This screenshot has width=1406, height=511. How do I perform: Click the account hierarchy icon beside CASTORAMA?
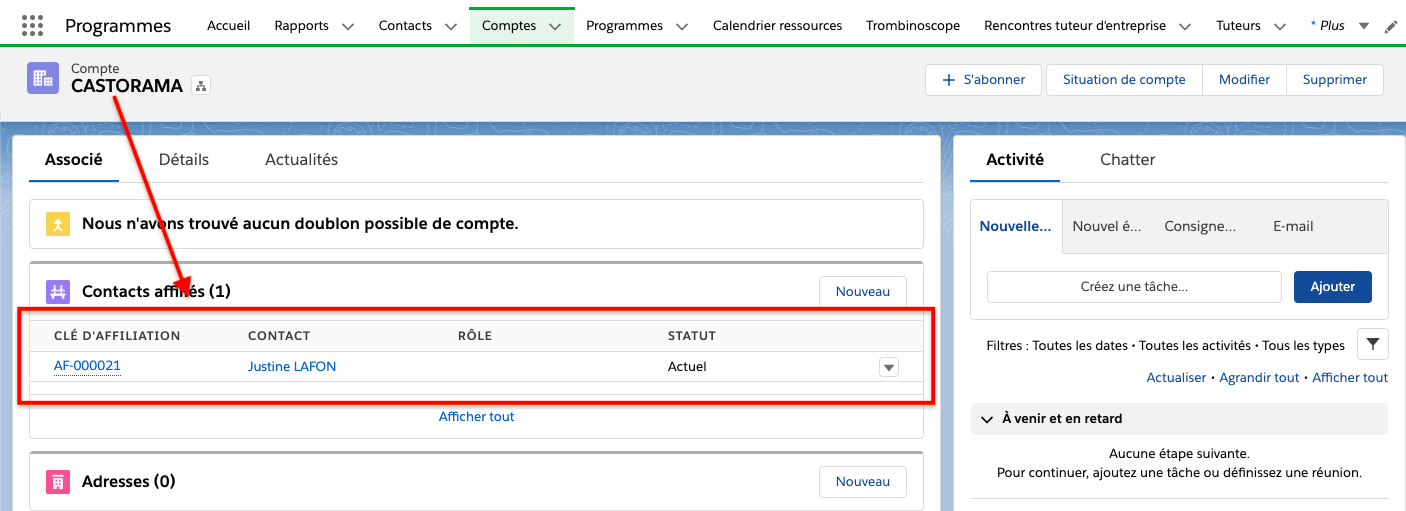point(200,86)
